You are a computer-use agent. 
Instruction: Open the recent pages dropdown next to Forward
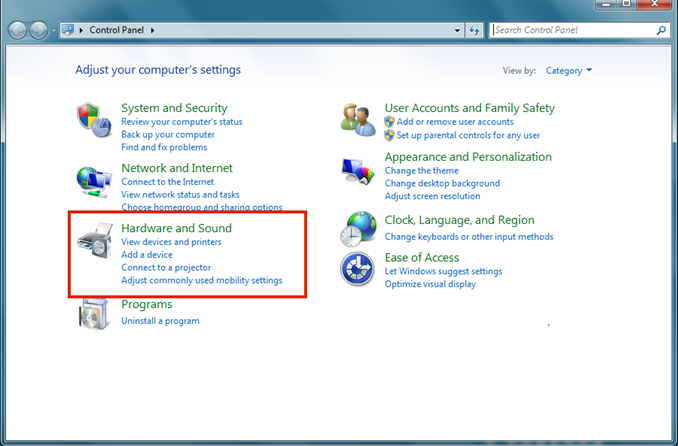[x=54, y=31]
